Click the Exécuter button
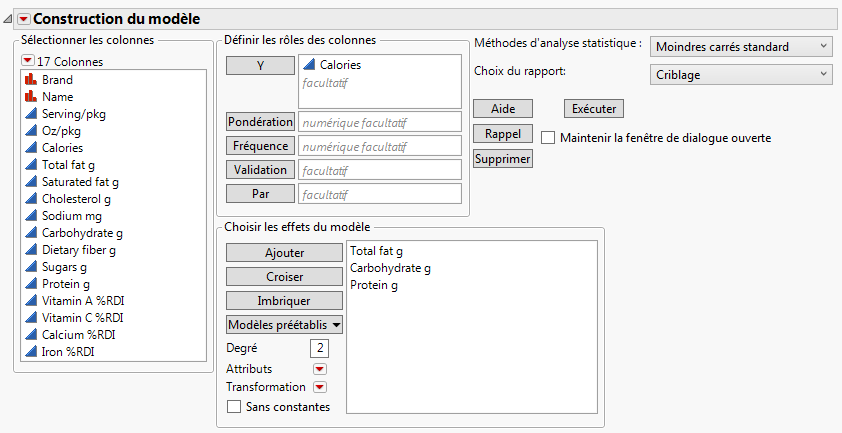 594,108
